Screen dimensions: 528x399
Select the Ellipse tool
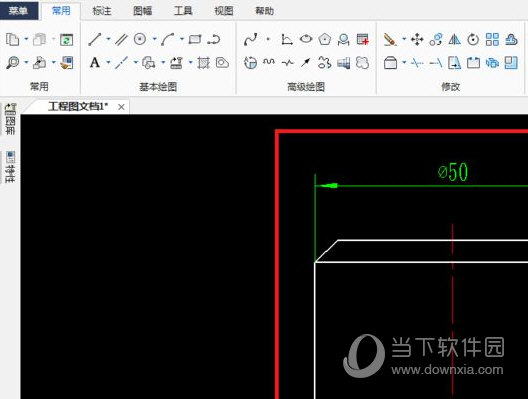pyautogui.click(x=306, y=39)
